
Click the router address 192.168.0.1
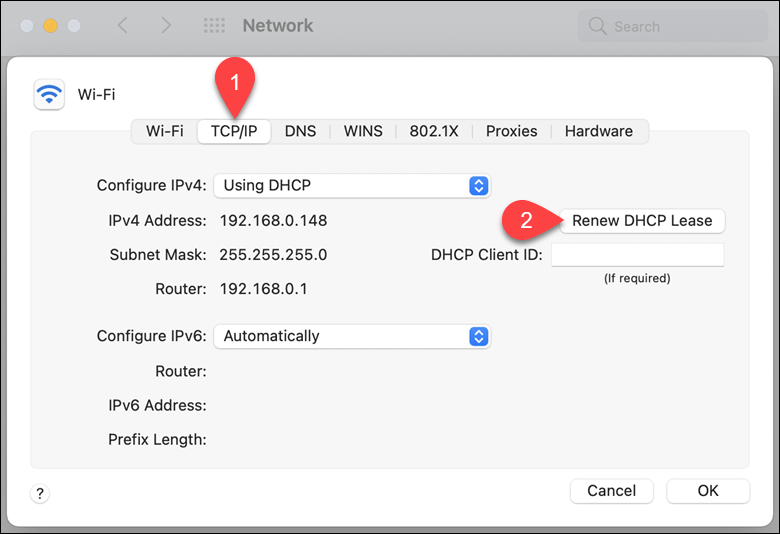[x=264, y=289]
